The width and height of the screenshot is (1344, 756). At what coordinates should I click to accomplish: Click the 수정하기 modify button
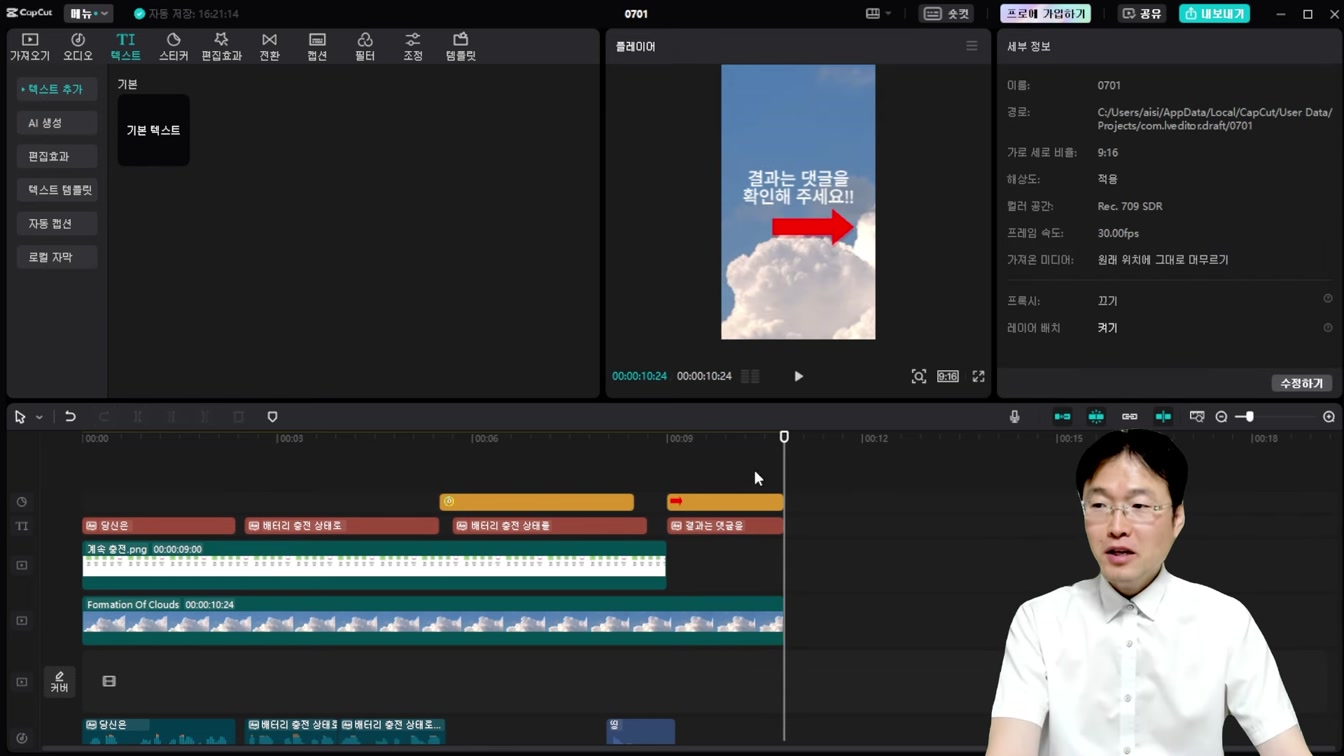point(1301,383)
